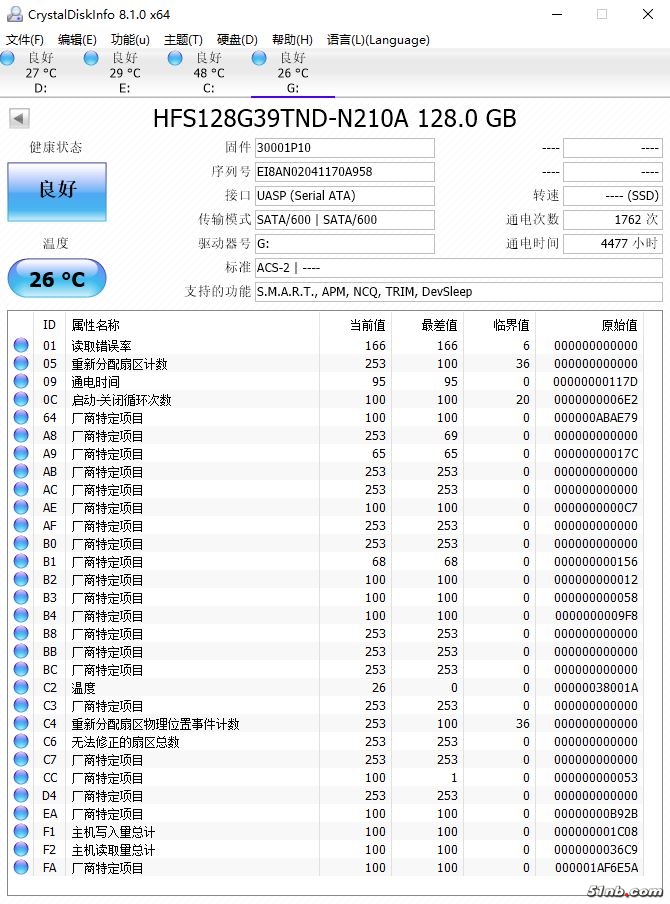Click status orb for attribute 01

(21, 345)
